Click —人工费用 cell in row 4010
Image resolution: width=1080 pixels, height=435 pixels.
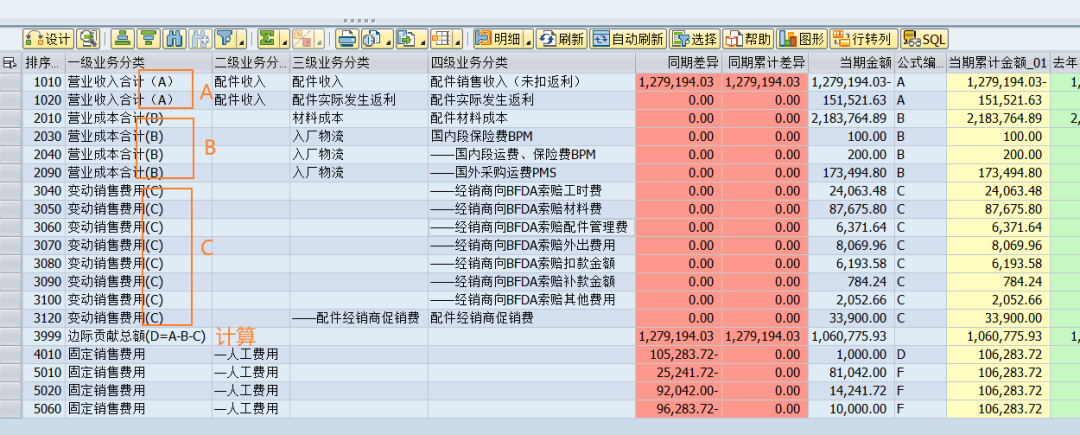coord(251,354)
